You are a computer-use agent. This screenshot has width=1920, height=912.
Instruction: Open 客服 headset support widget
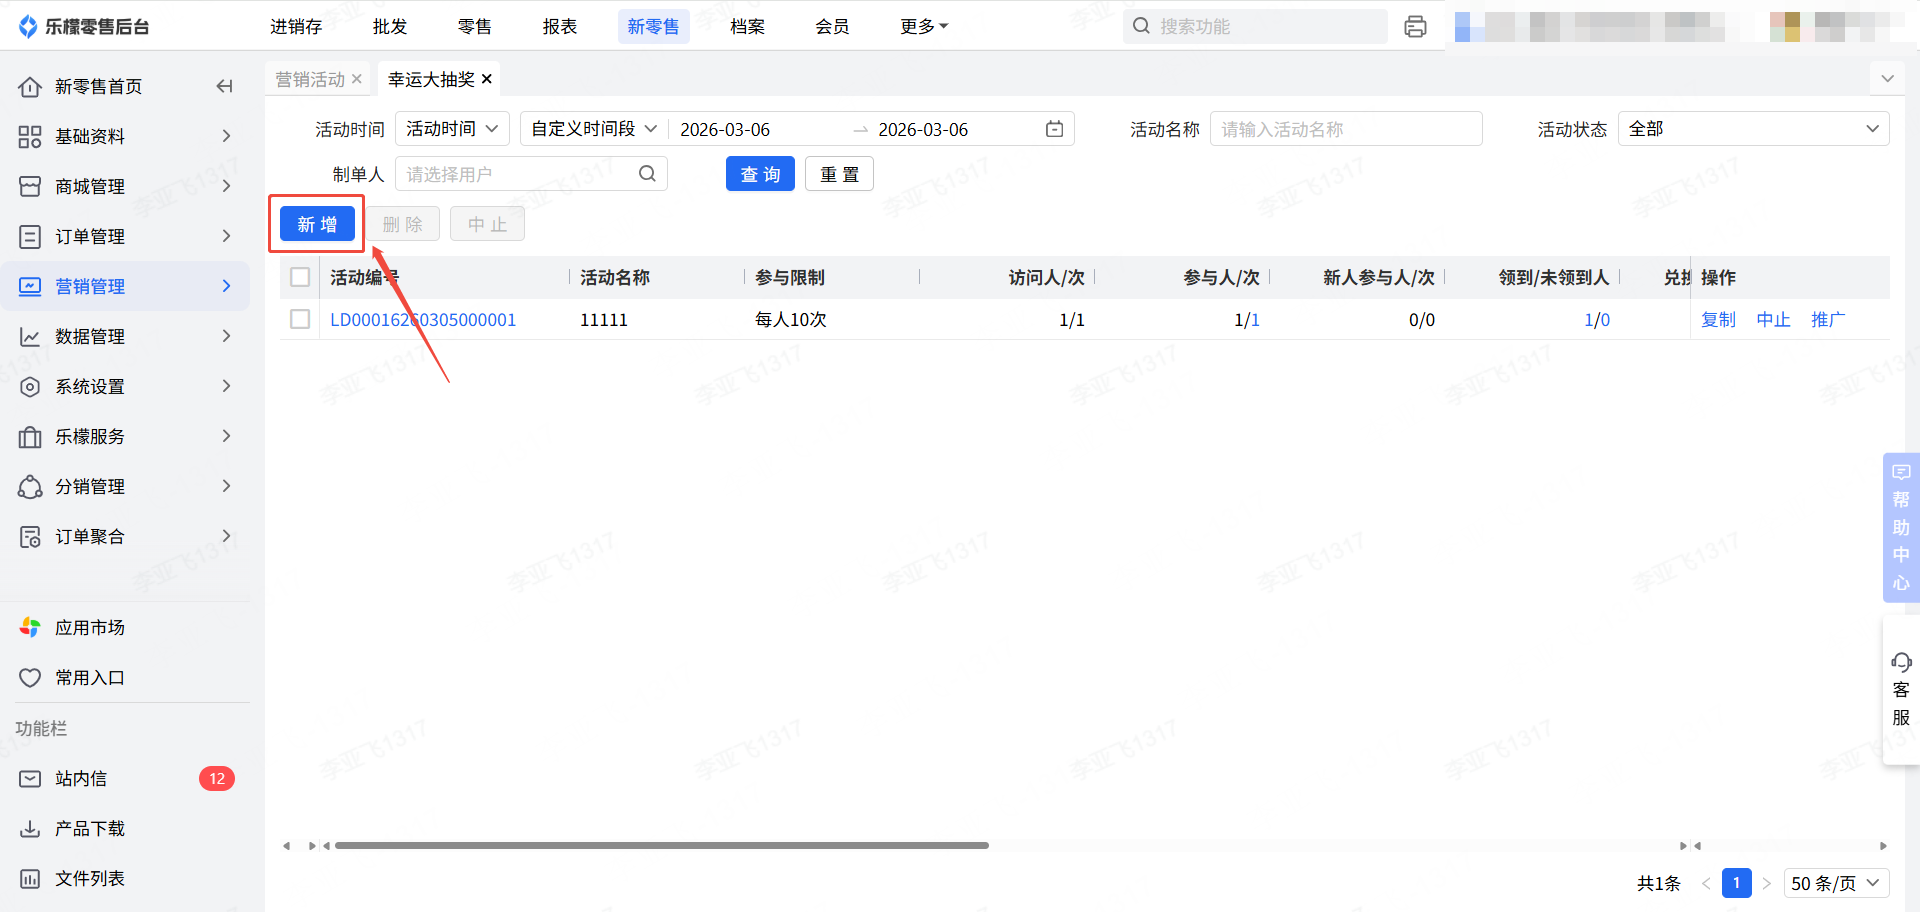(x=1901, y=690)
